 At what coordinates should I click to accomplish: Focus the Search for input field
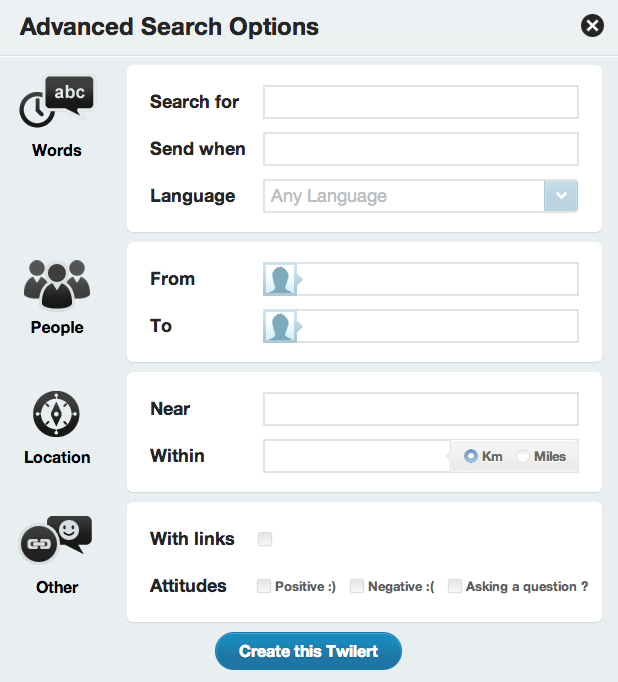click(421, 102)
